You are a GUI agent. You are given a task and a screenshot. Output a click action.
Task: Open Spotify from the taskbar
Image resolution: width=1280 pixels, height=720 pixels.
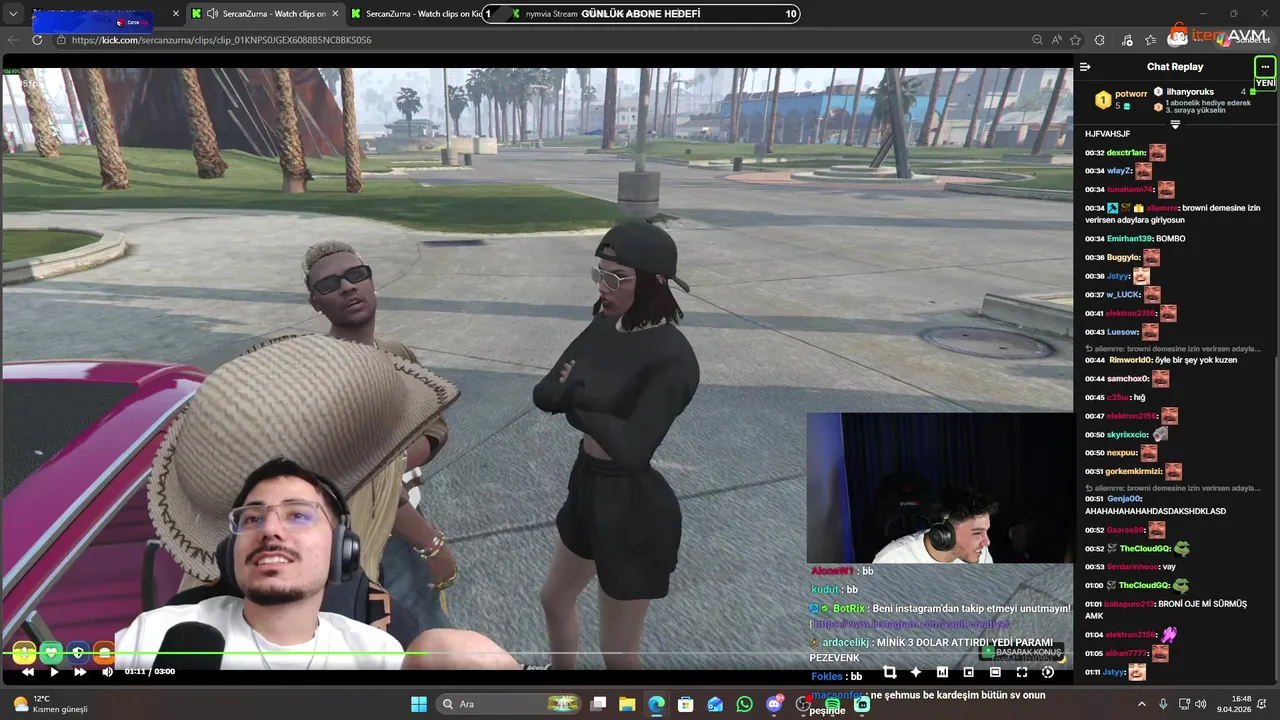click(832, 704)
